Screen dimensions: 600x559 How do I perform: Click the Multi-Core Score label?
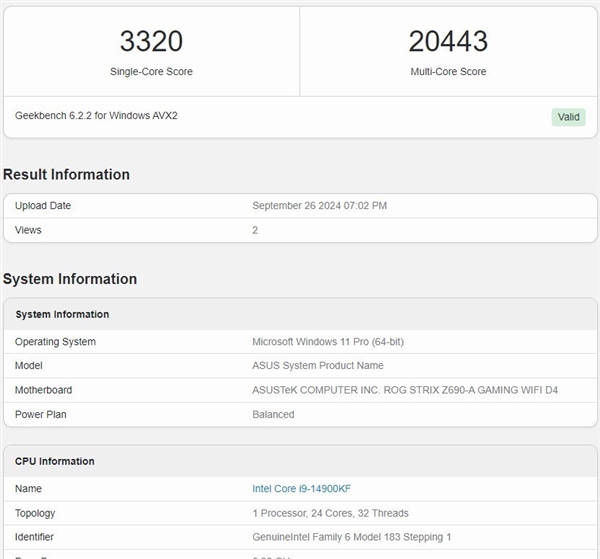tap(448, 72)
